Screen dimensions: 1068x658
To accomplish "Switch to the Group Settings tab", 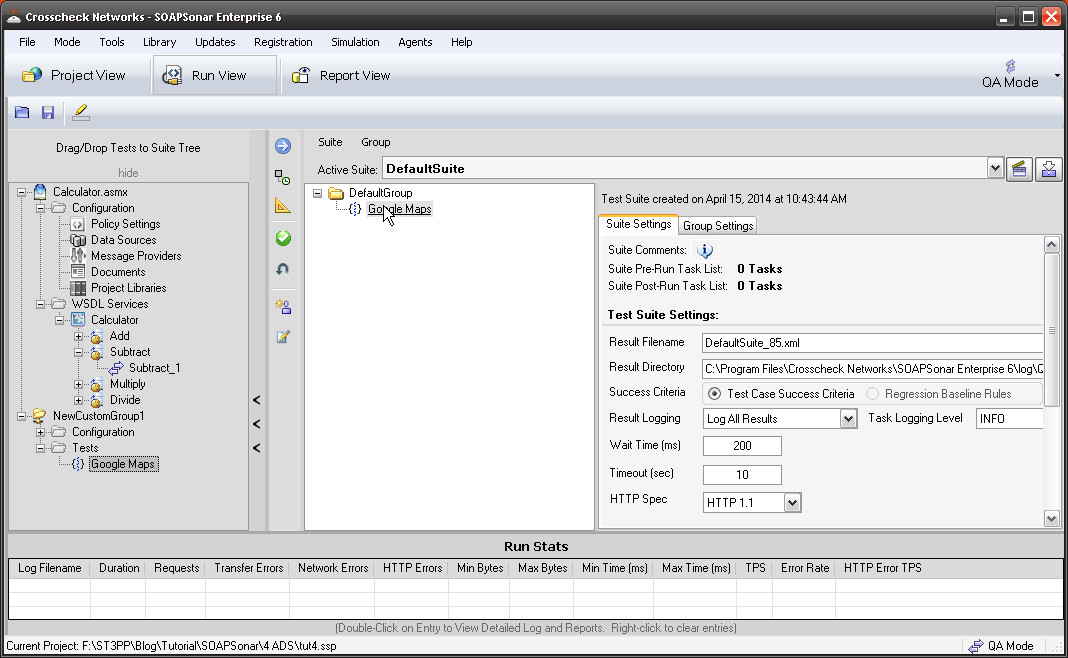I will 718,225.
